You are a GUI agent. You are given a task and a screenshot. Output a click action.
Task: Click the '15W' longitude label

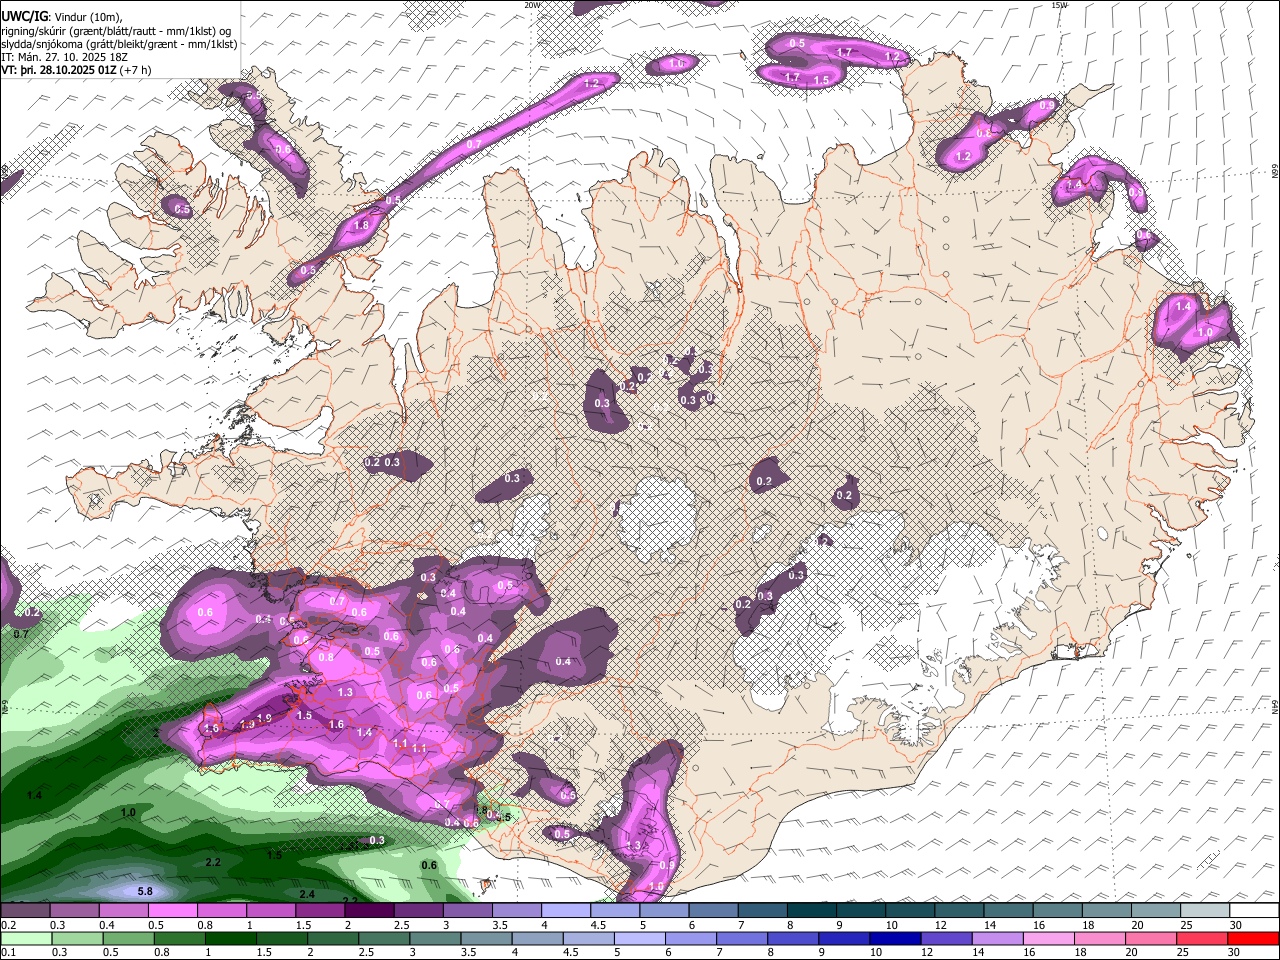pos(1059,5)
